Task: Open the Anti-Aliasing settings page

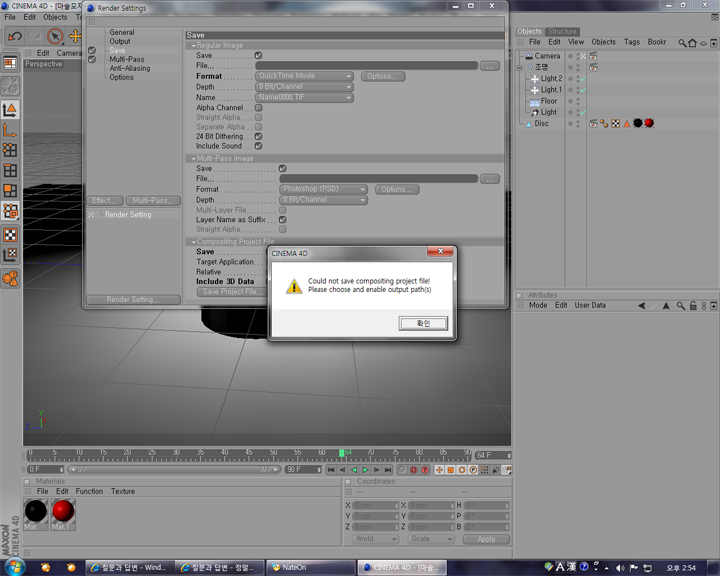Action: click(129, 68)
